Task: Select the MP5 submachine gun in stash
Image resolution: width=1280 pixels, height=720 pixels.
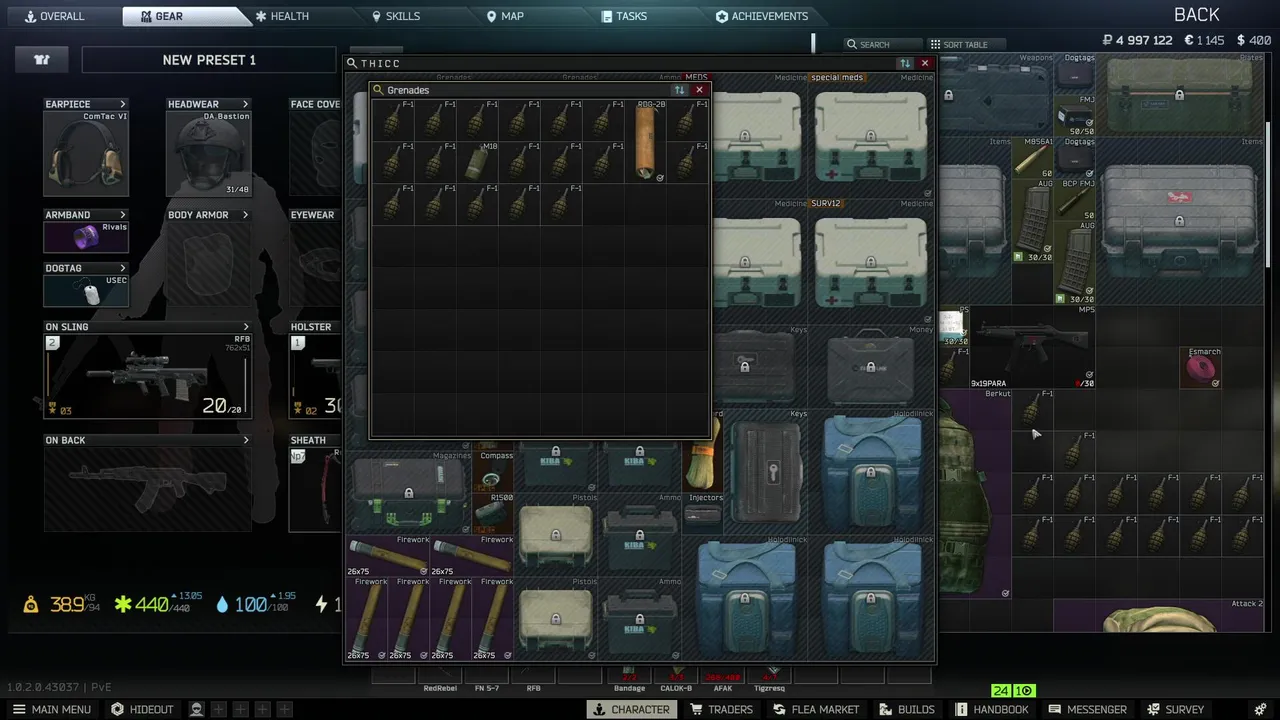Action: point(1032,347)
